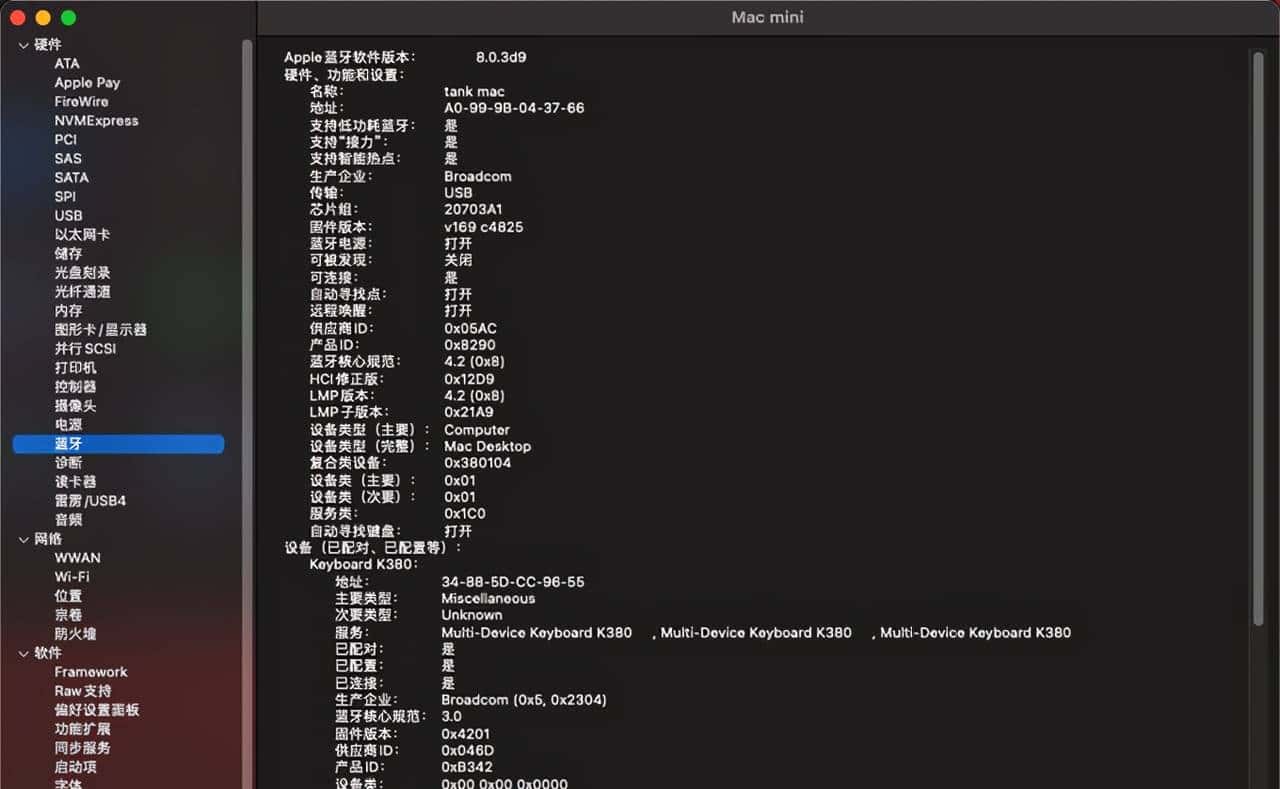The height and width of the screenshot is (789, 1280).
Task: Open the 启动项 startup items list
Action: (x=74, y=766)
